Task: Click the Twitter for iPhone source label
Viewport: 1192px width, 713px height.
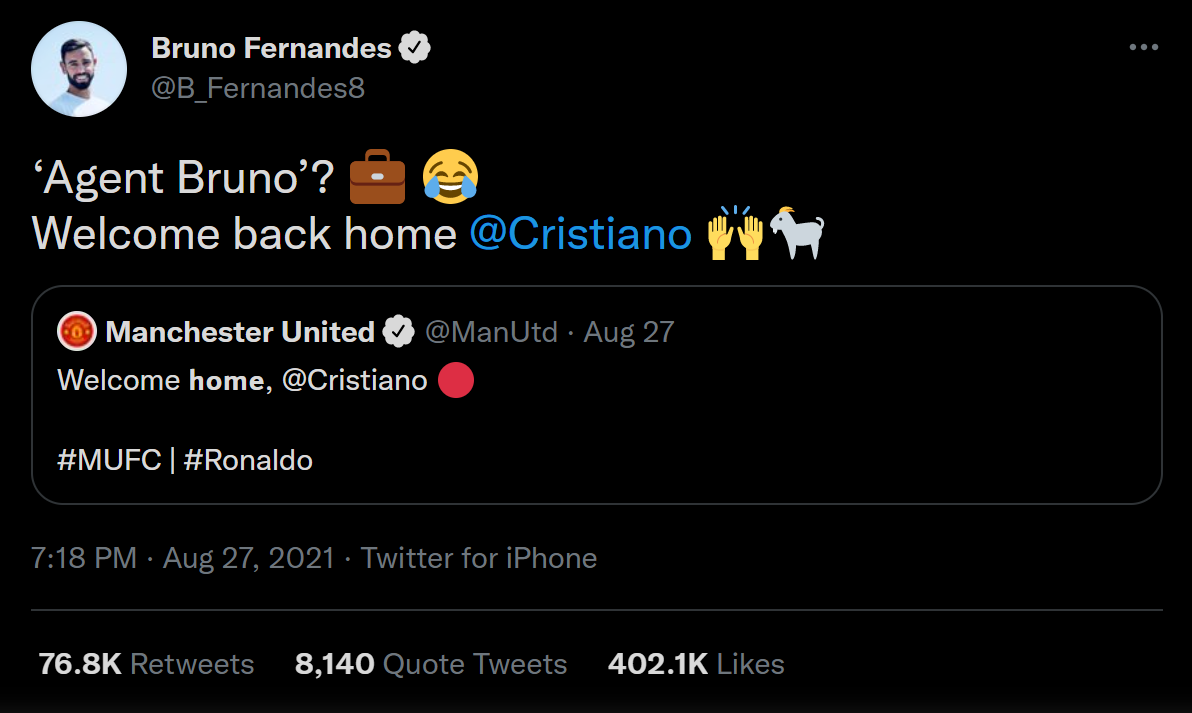Action: coord(479,558)
